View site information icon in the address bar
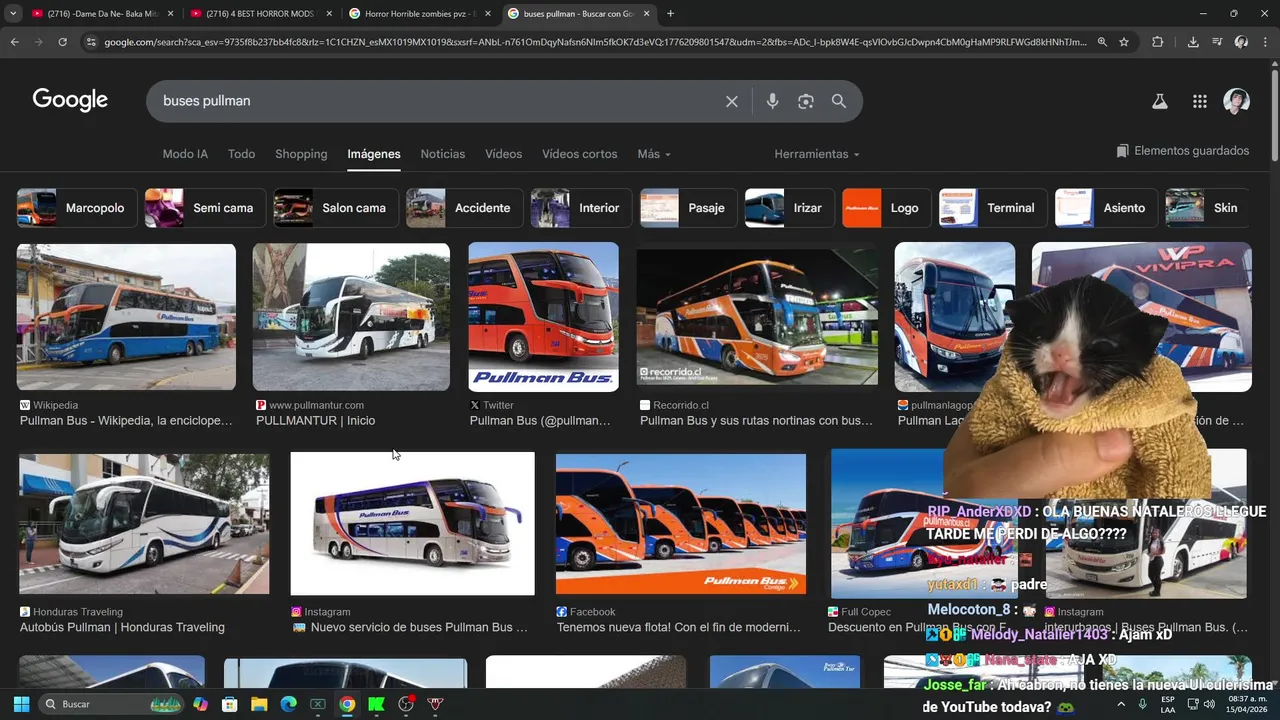Screen dimensions: 1280x720 91,42
